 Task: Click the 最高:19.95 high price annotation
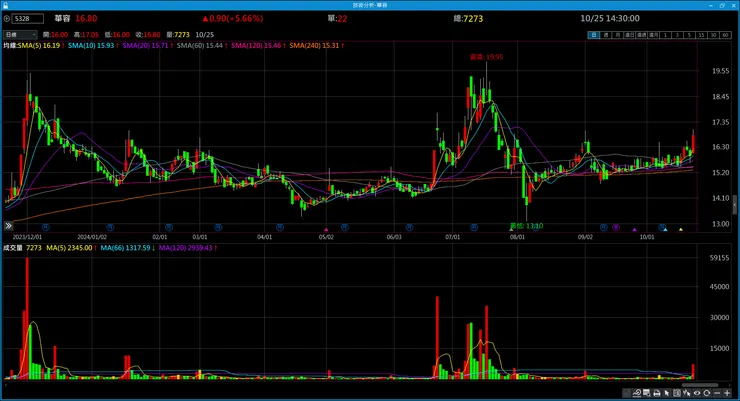tap(486, 57)
